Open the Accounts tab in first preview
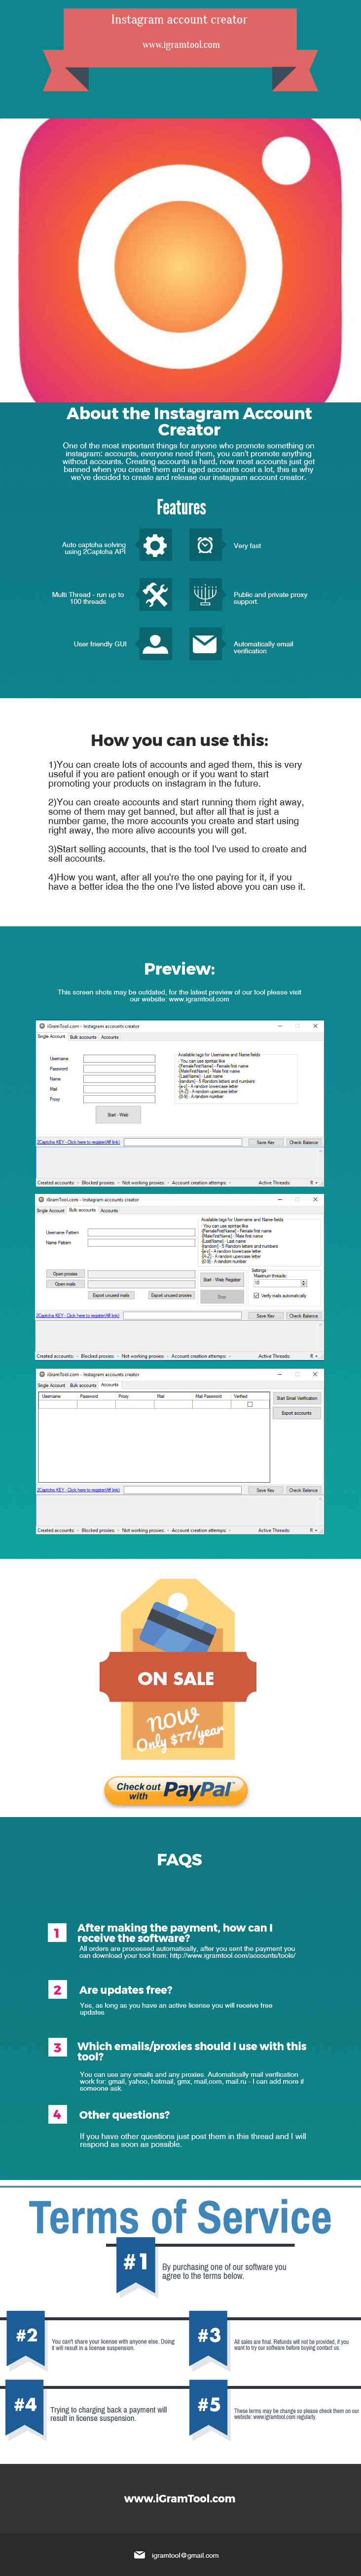This screenshot has width=361, height=2576. [x=110, y=1037]
